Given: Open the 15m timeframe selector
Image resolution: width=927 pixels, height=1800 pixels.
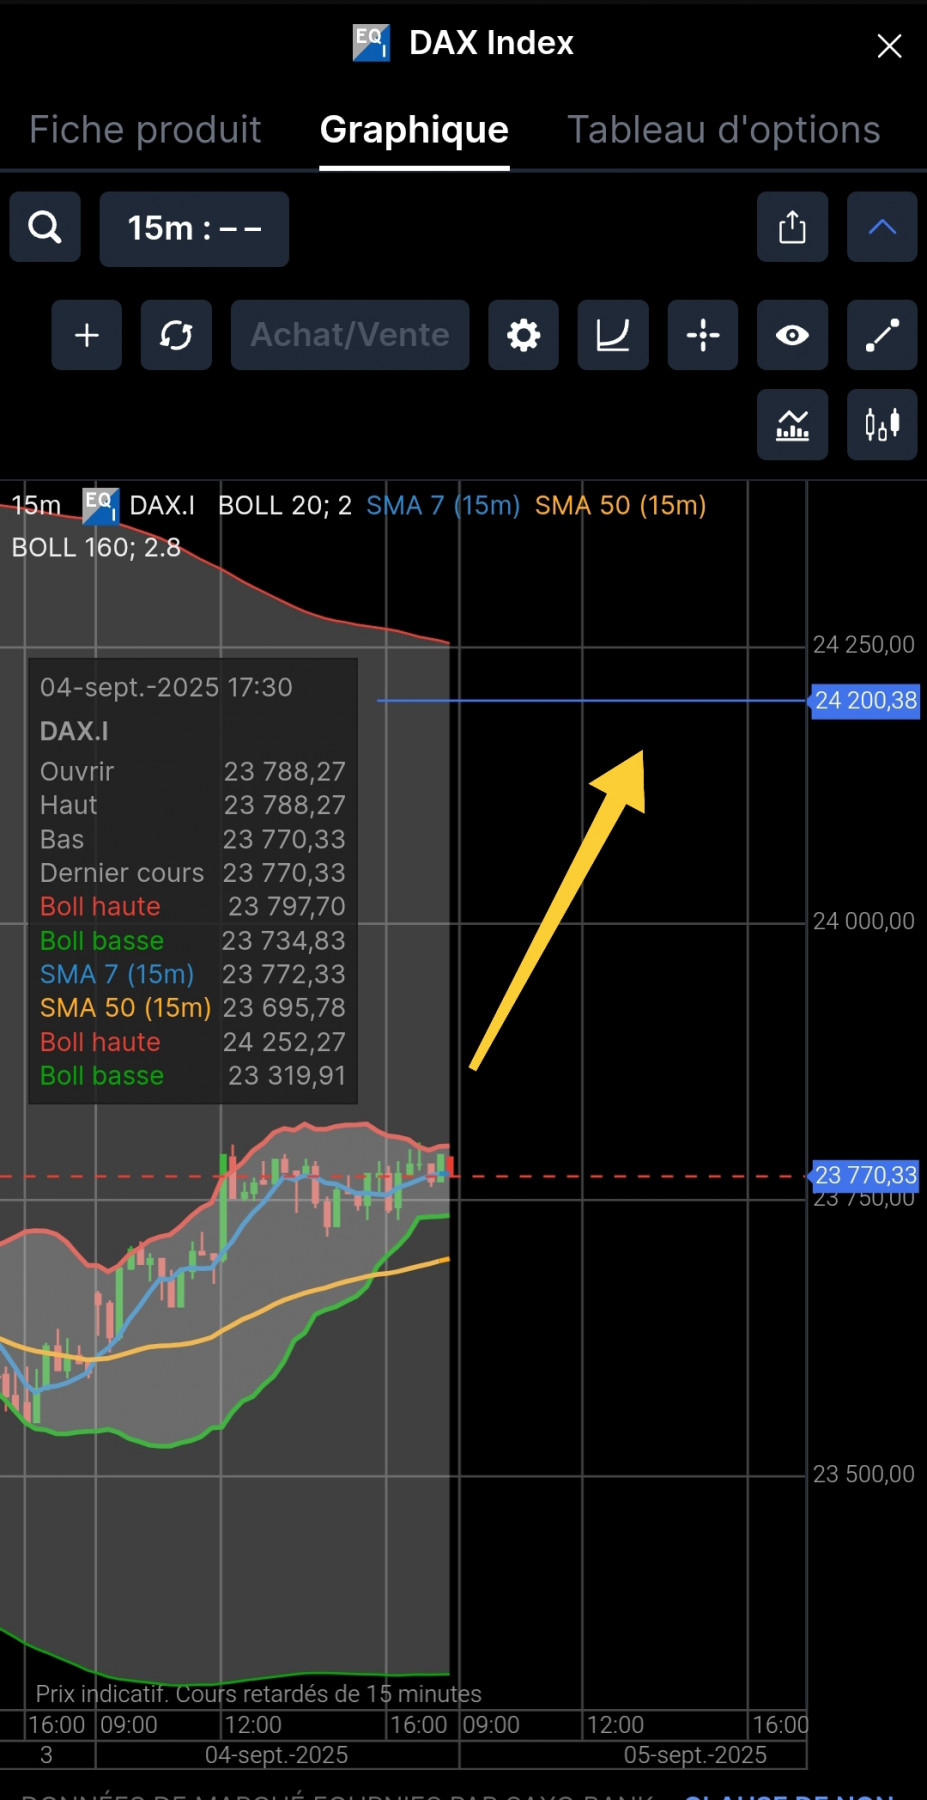Looking at the screenshot, I should click(194, 228).
